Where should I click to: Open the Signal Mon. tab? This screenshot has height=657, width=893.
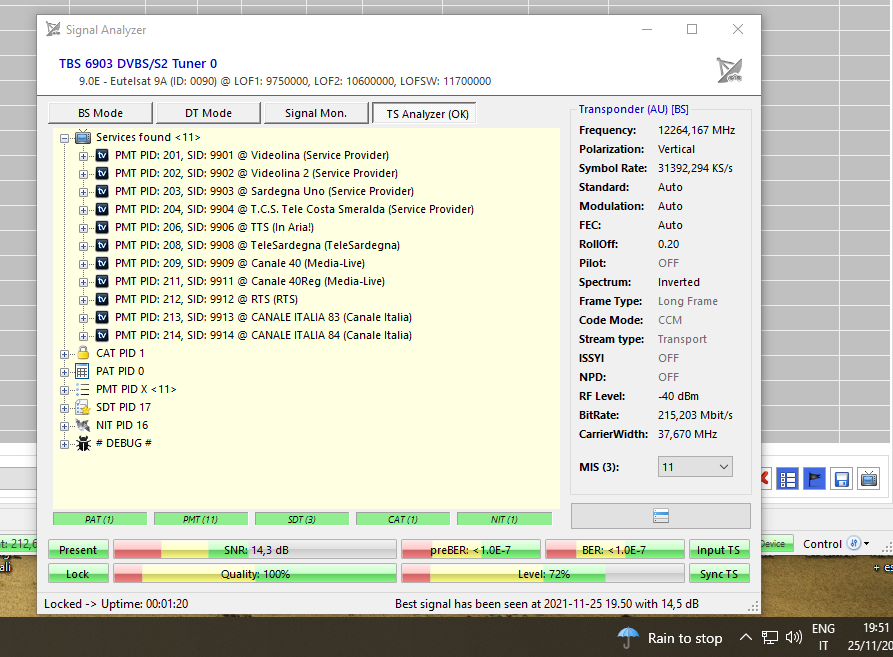coord(316,113)
